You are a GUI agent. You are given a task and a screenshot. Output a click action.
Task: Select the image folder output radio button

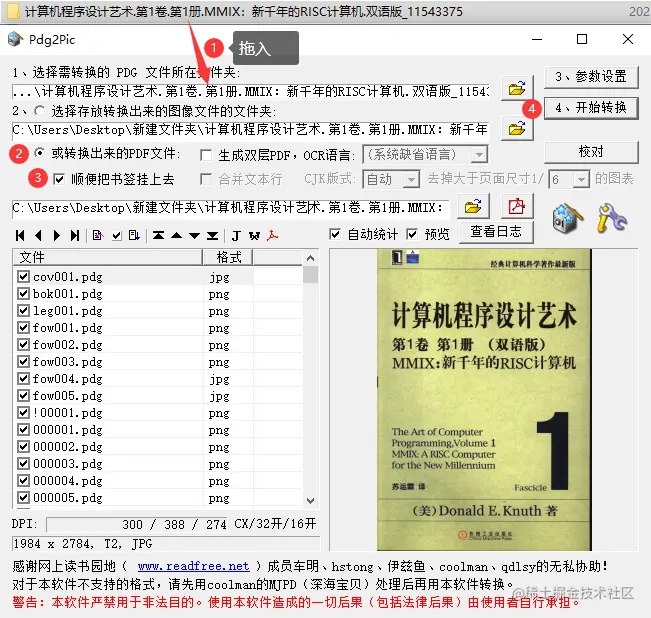[40, 111]
